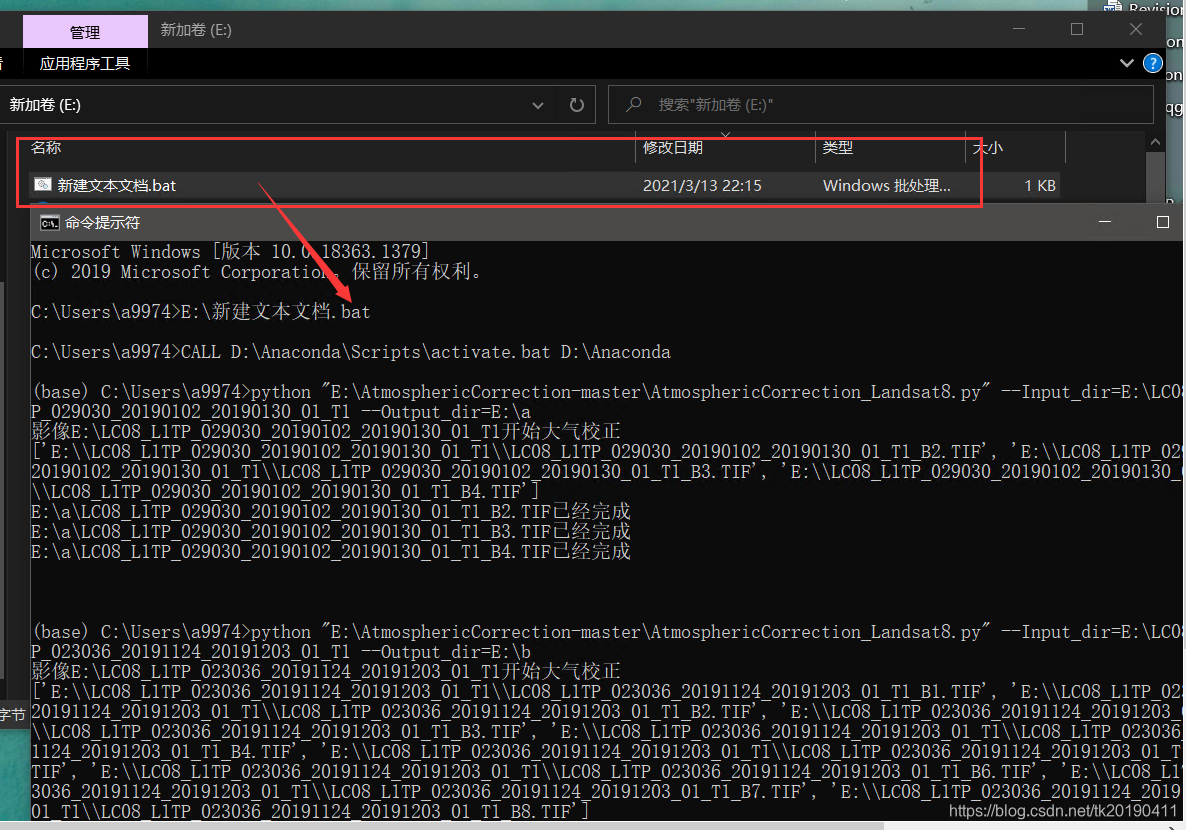Image resolution: width=1186 pixels, height=830 pixels.
Task: Click the batch file icon of 新建文本文档.bat
Action: (x=43, y=185)
